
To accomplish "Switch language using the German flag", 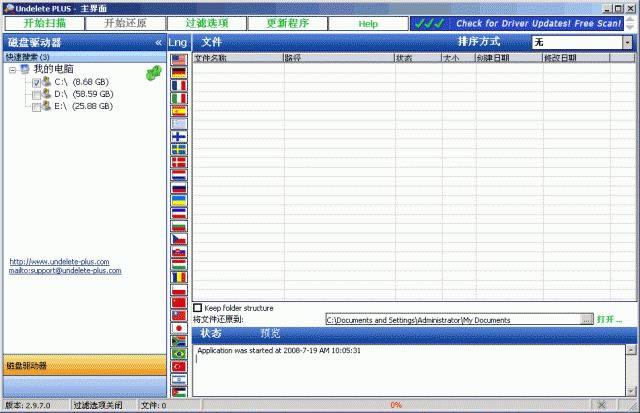I will coord(179,73).
